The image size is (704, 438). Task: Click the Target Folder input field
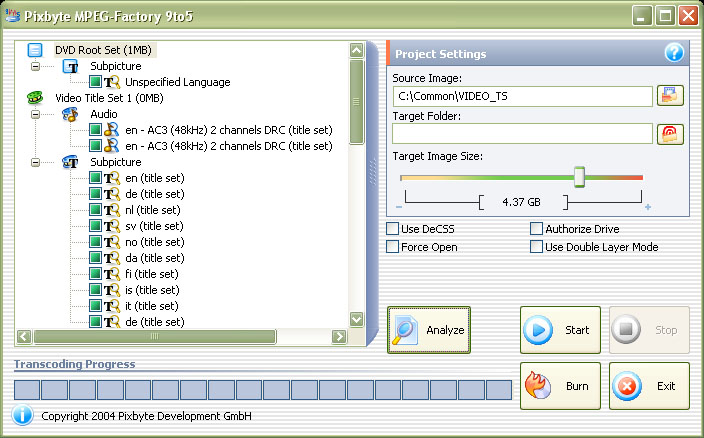[522, 134]
